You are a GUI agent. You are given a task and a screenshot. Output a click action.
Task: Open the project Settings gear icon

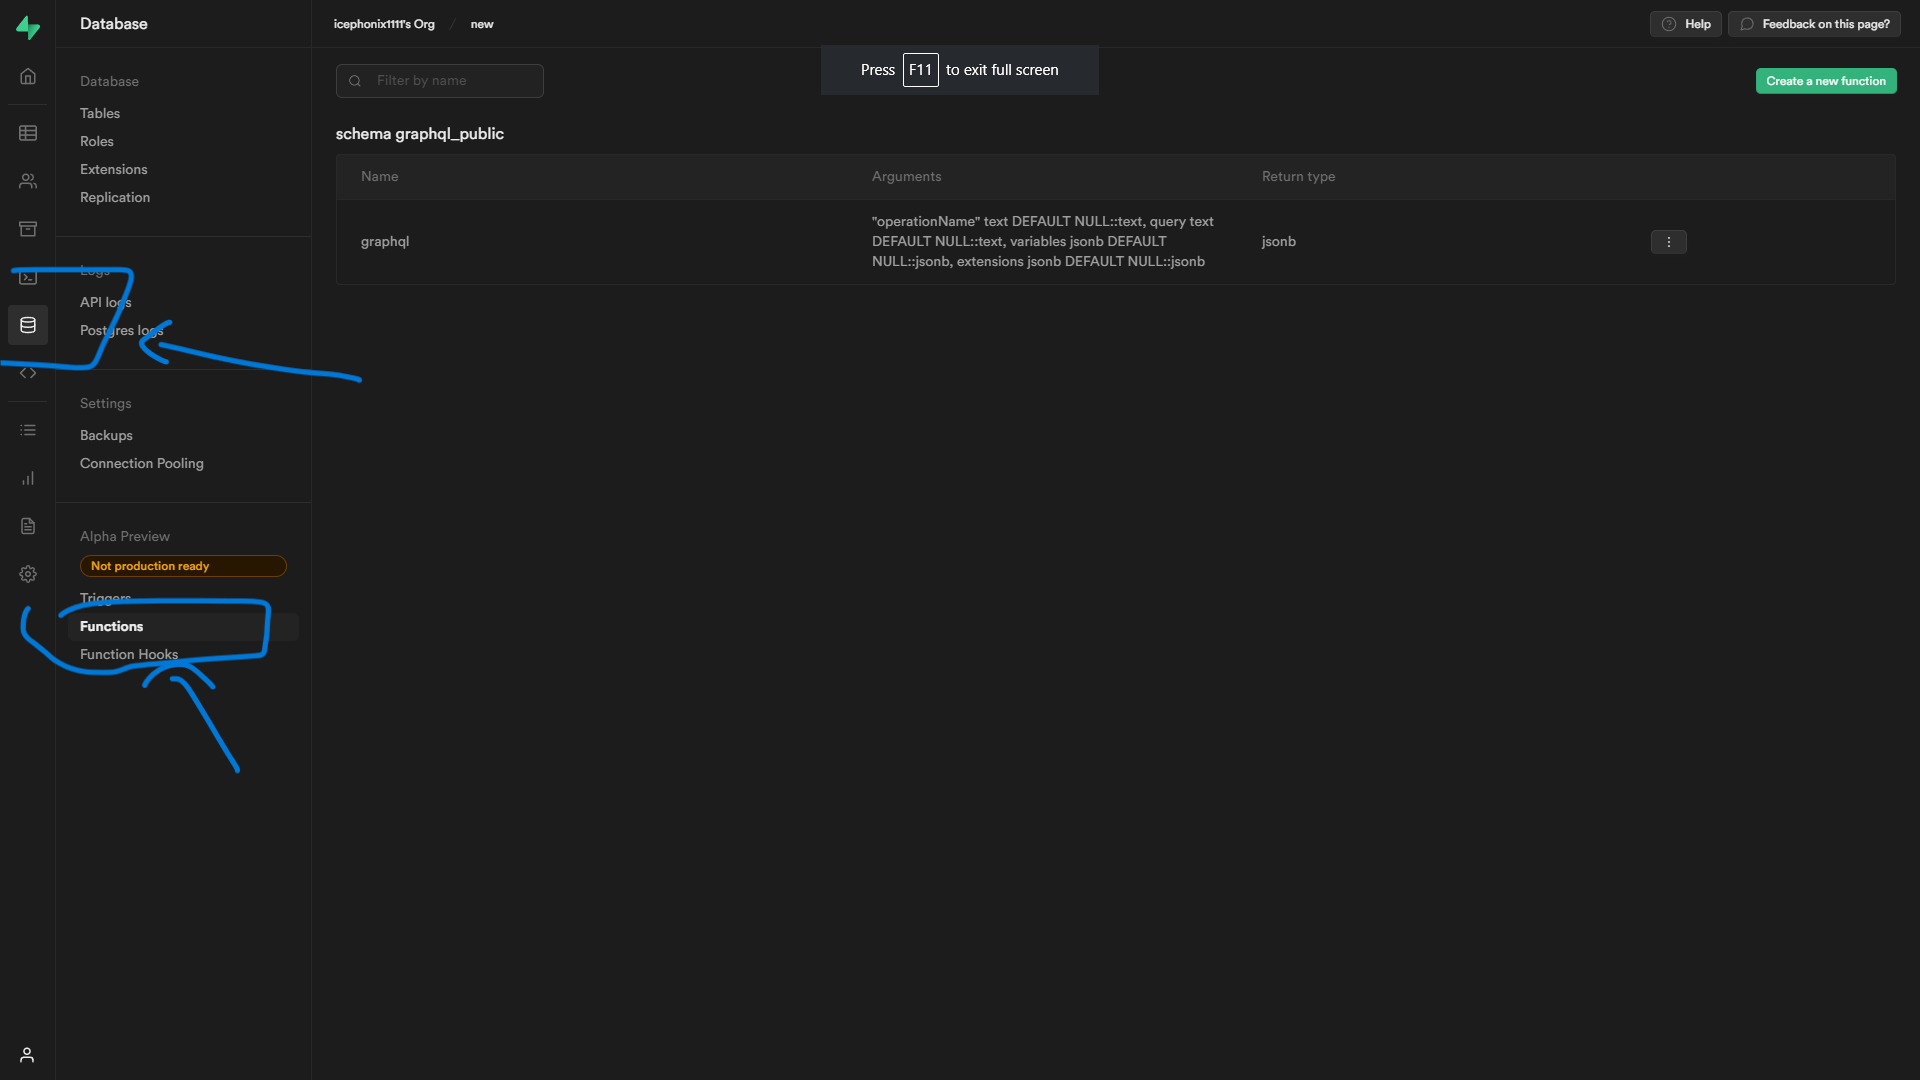coord(28,574)
